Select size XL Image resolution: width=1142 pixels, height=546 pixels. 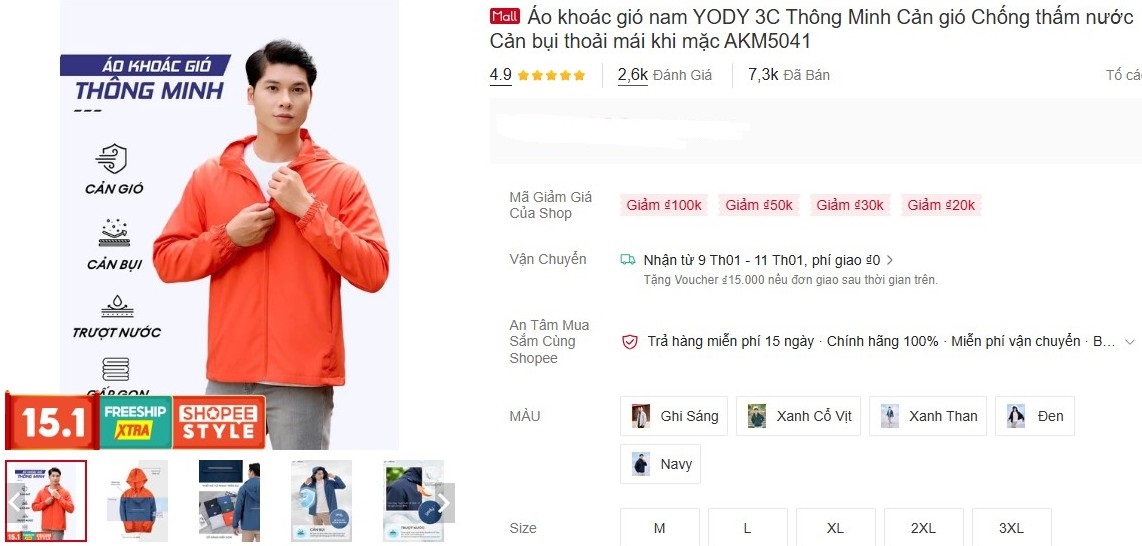[x=835, y=528]
